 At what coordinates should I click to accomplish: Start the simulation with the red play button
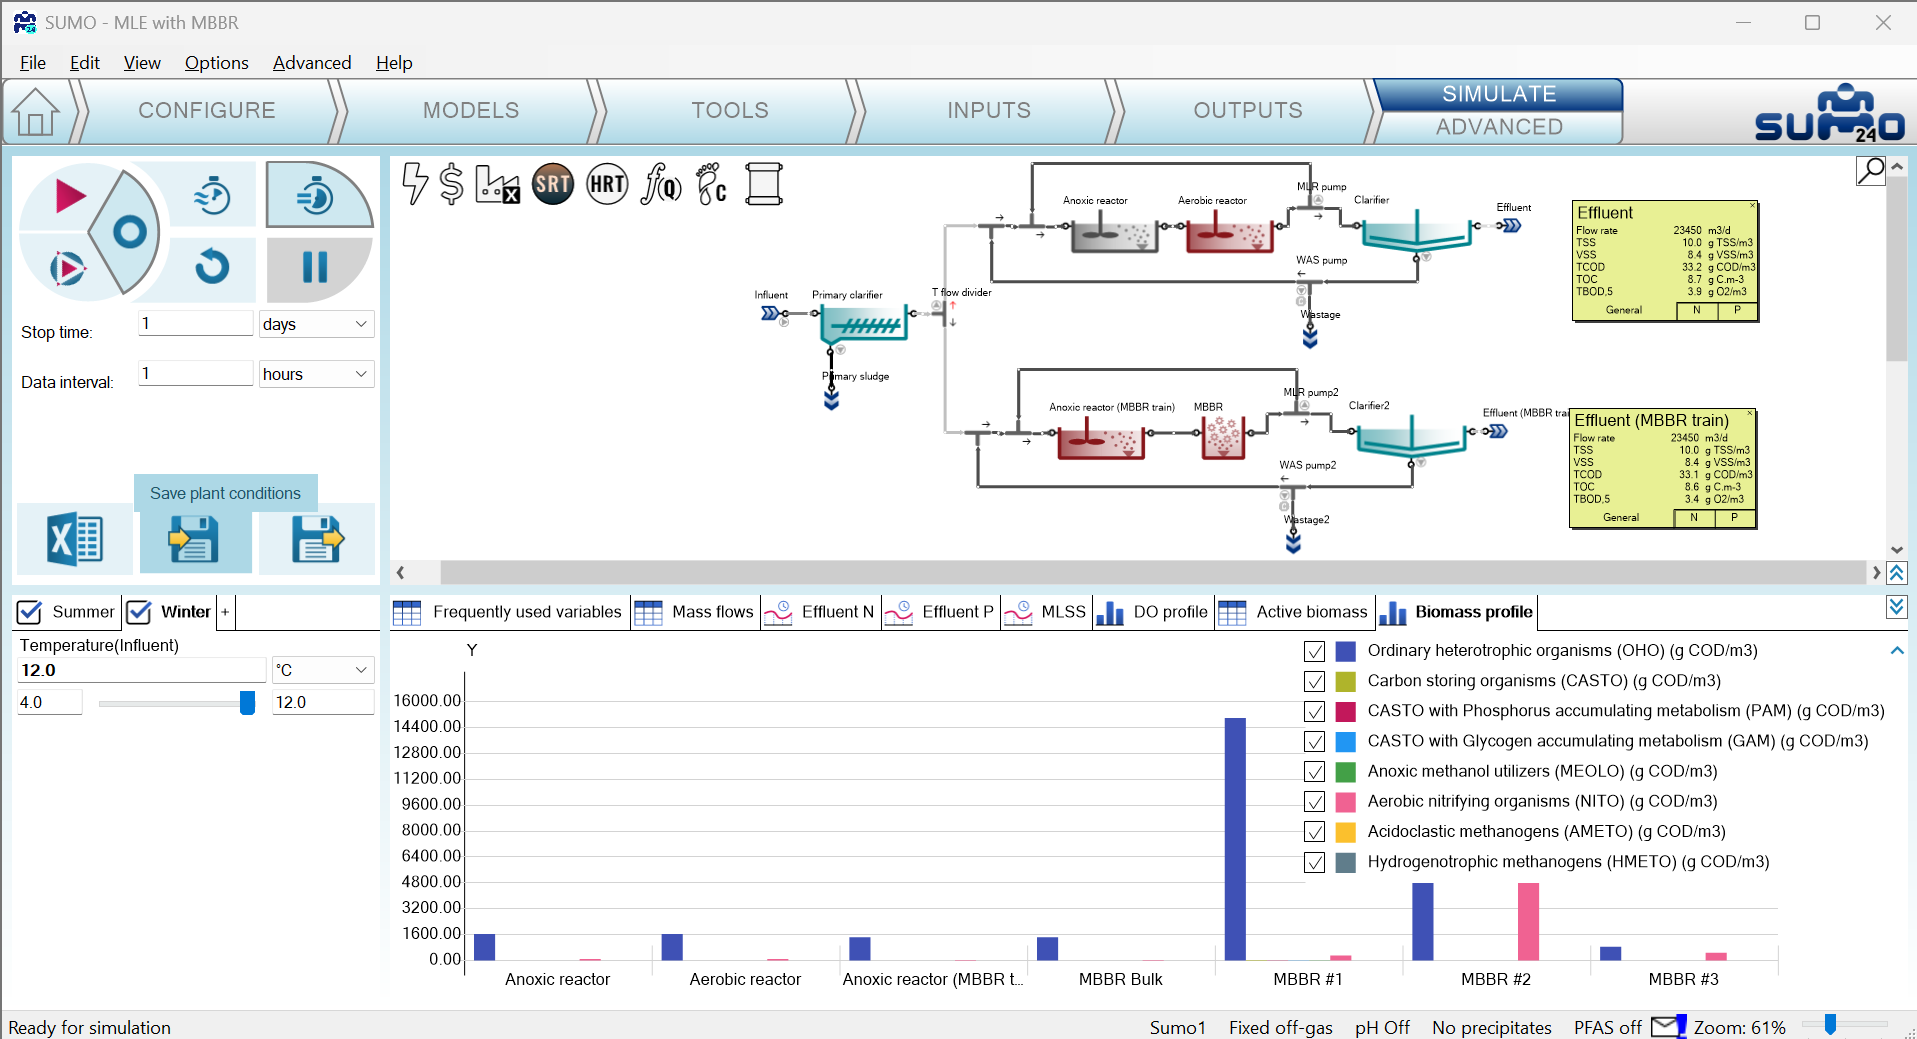(69, 196)
